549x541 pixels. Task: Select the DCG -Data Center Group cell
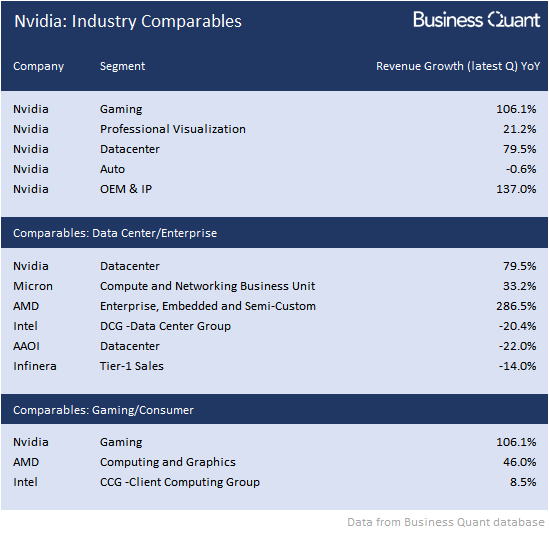165,326
